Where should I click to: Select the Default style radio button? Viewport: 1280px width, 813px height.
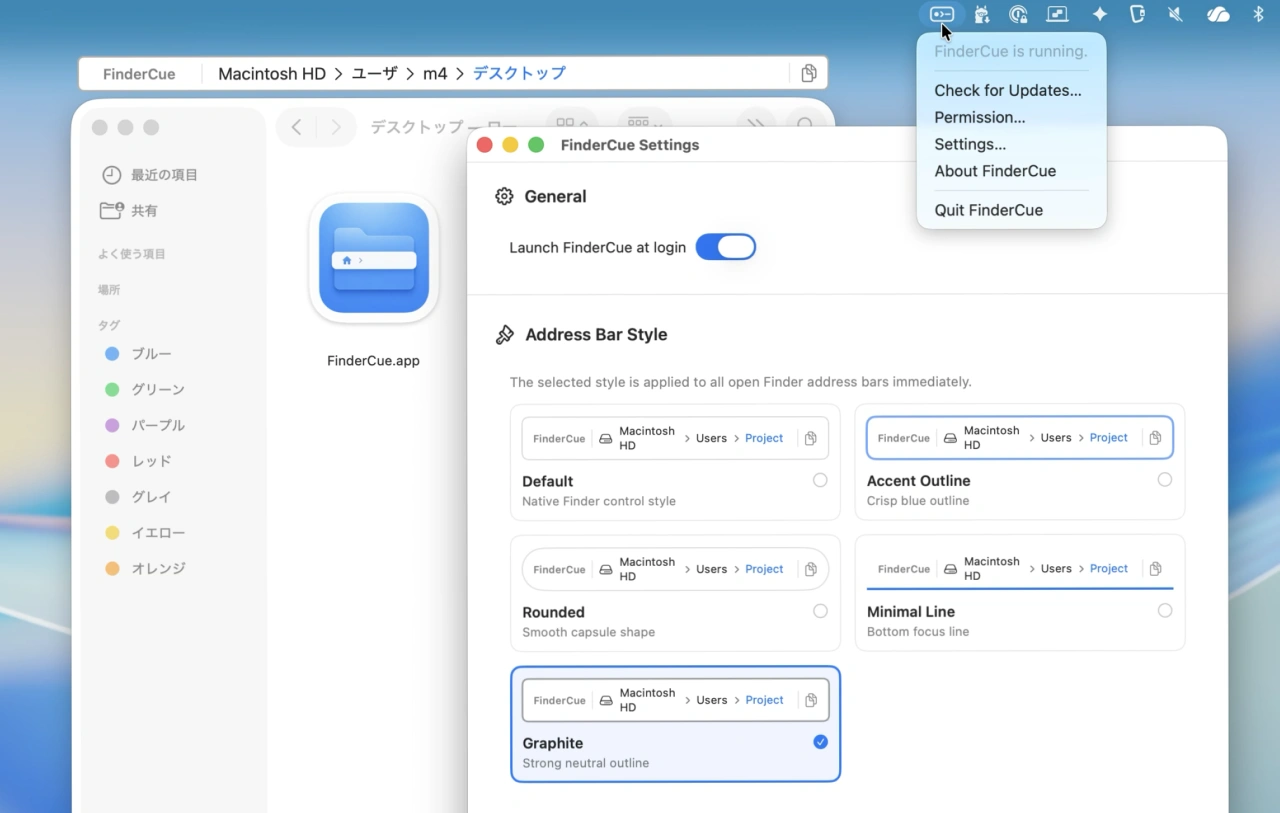click(820, 480)
